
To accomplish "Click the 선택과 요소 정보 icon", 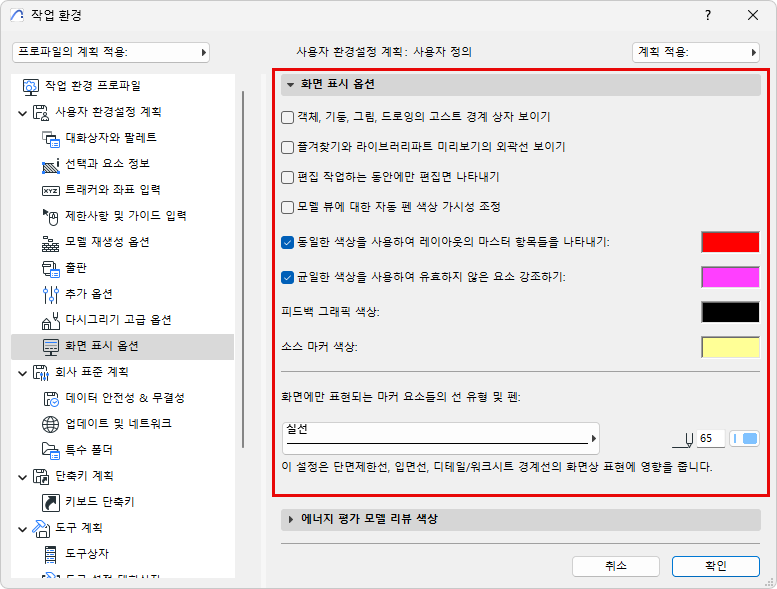I will tap(51, 164).
